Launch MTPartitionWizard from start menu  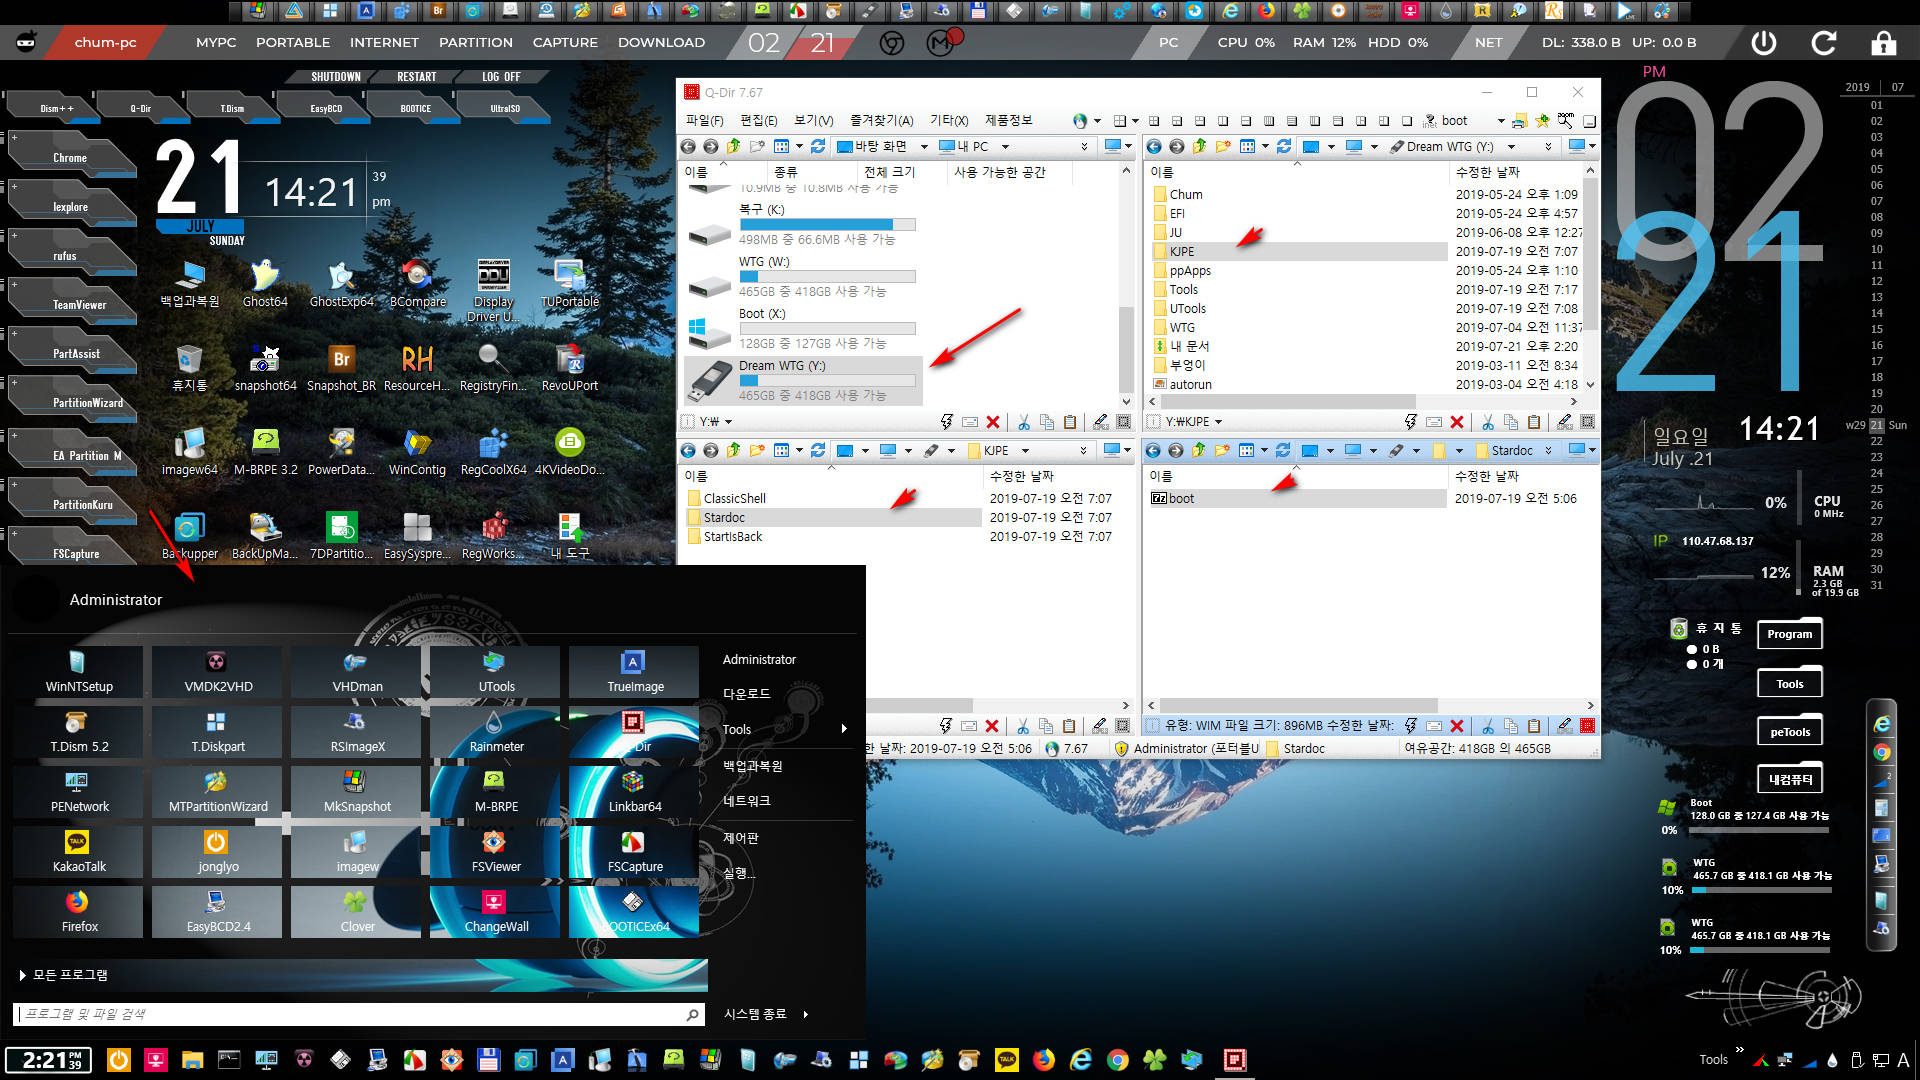[x=218, y=792]
